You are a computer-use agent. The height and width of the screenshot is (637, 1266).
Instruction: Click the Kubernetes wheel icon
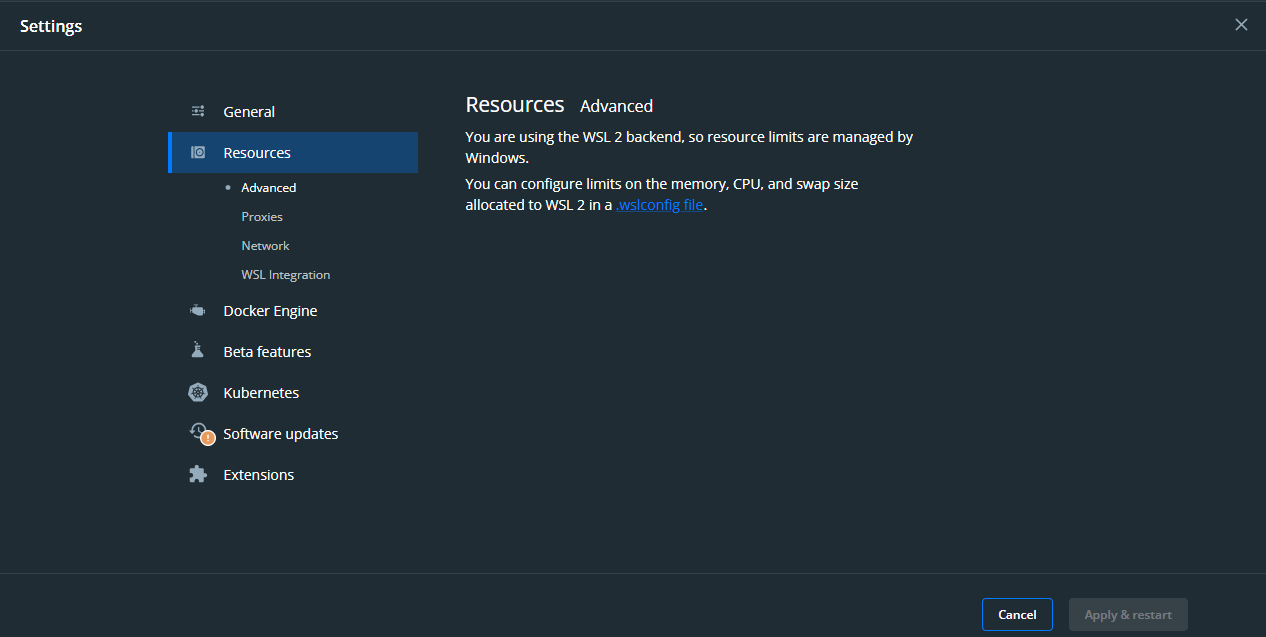tap(198, 393)
